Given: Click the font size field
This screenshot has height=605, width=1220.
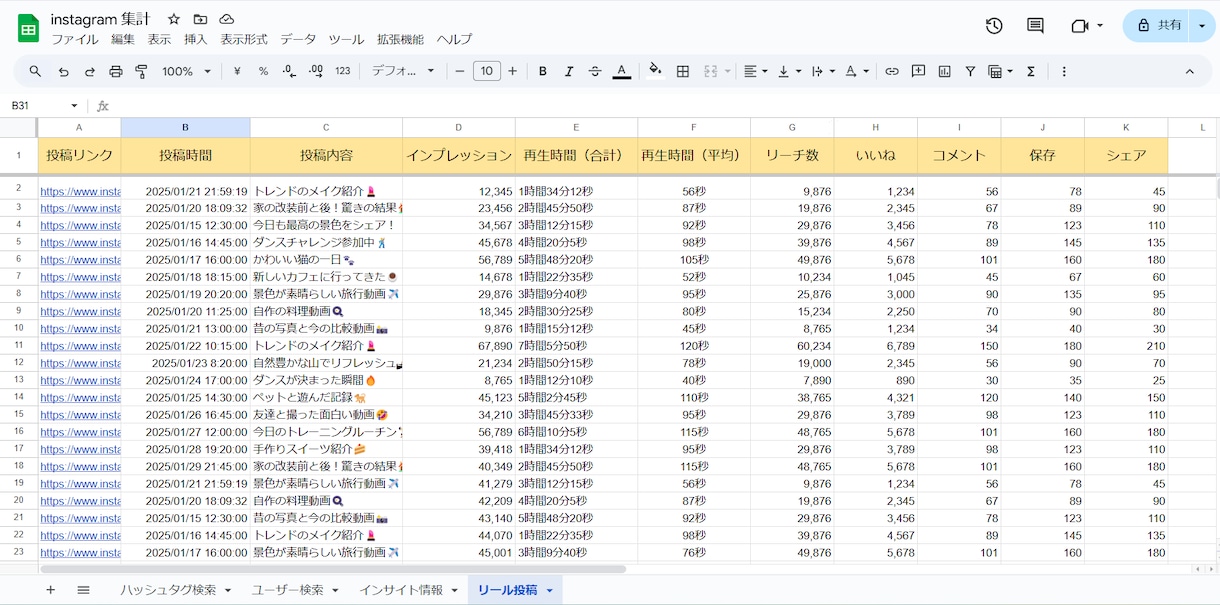Looking at the screenshot, I should 486,71.
